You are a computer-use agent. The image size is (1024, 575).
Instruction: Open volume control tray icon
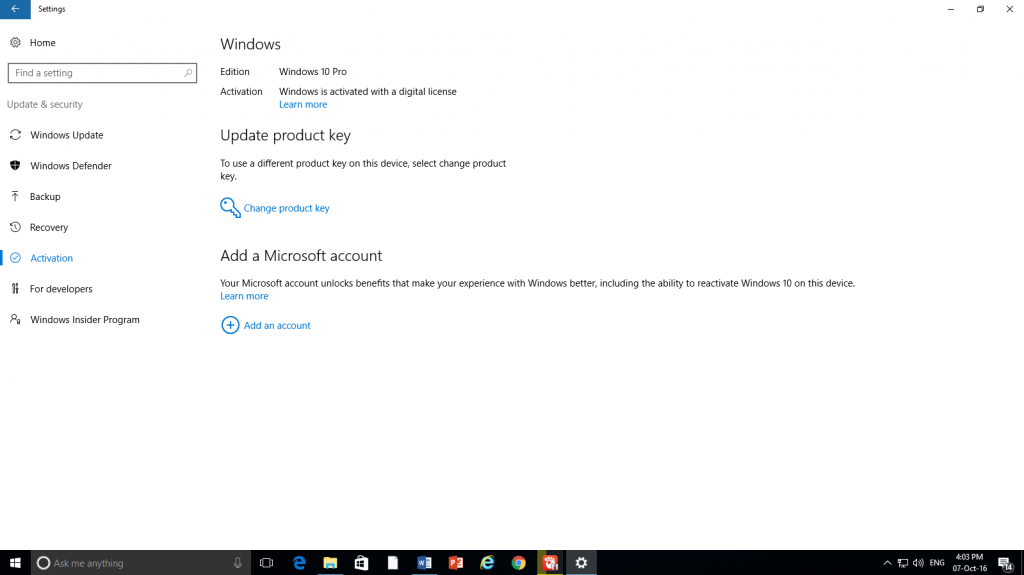tap(918, 563)
